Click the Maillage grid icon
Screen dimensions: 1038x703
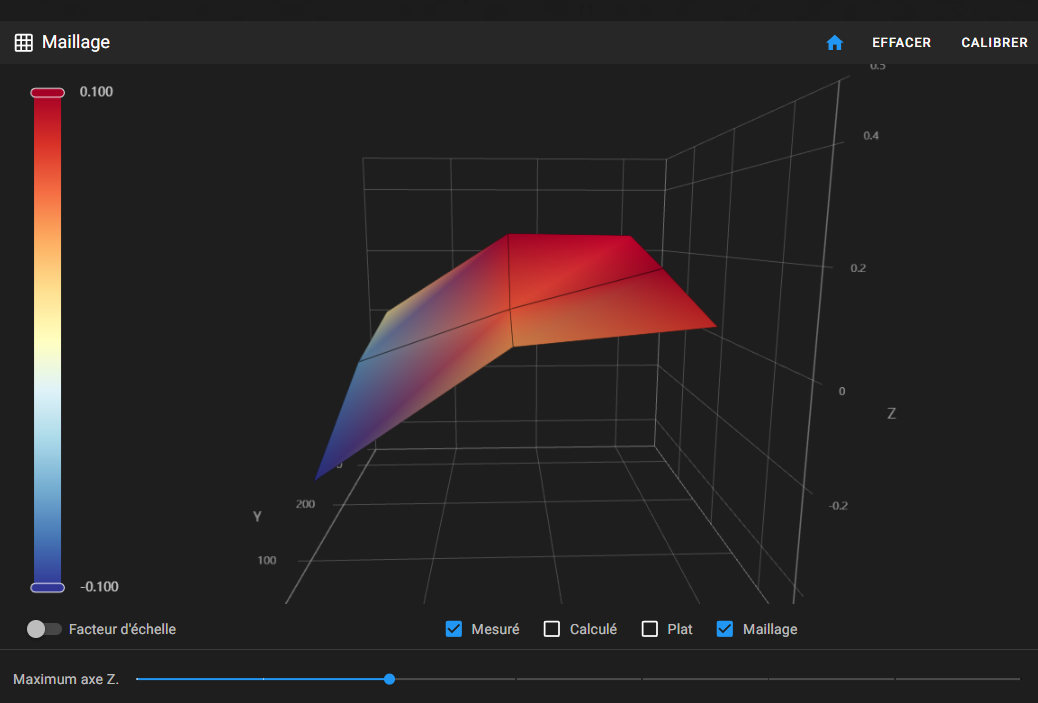pos(24,43)
